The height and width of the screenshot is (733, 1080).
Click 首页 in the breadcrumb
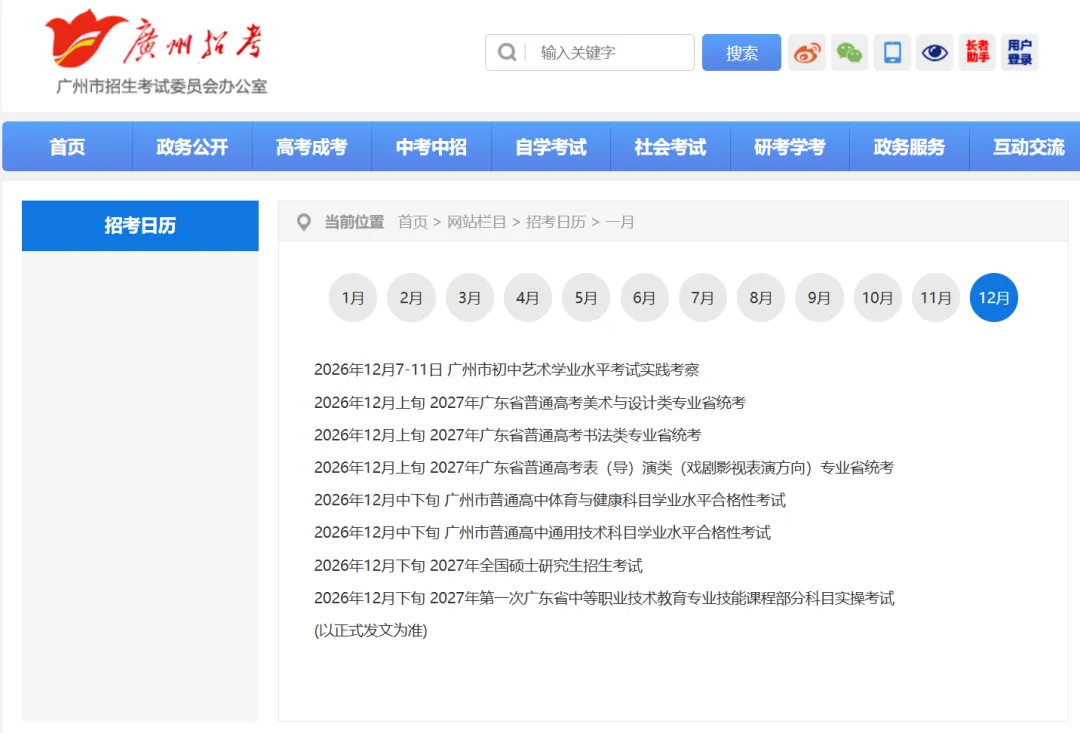point(413,222)
